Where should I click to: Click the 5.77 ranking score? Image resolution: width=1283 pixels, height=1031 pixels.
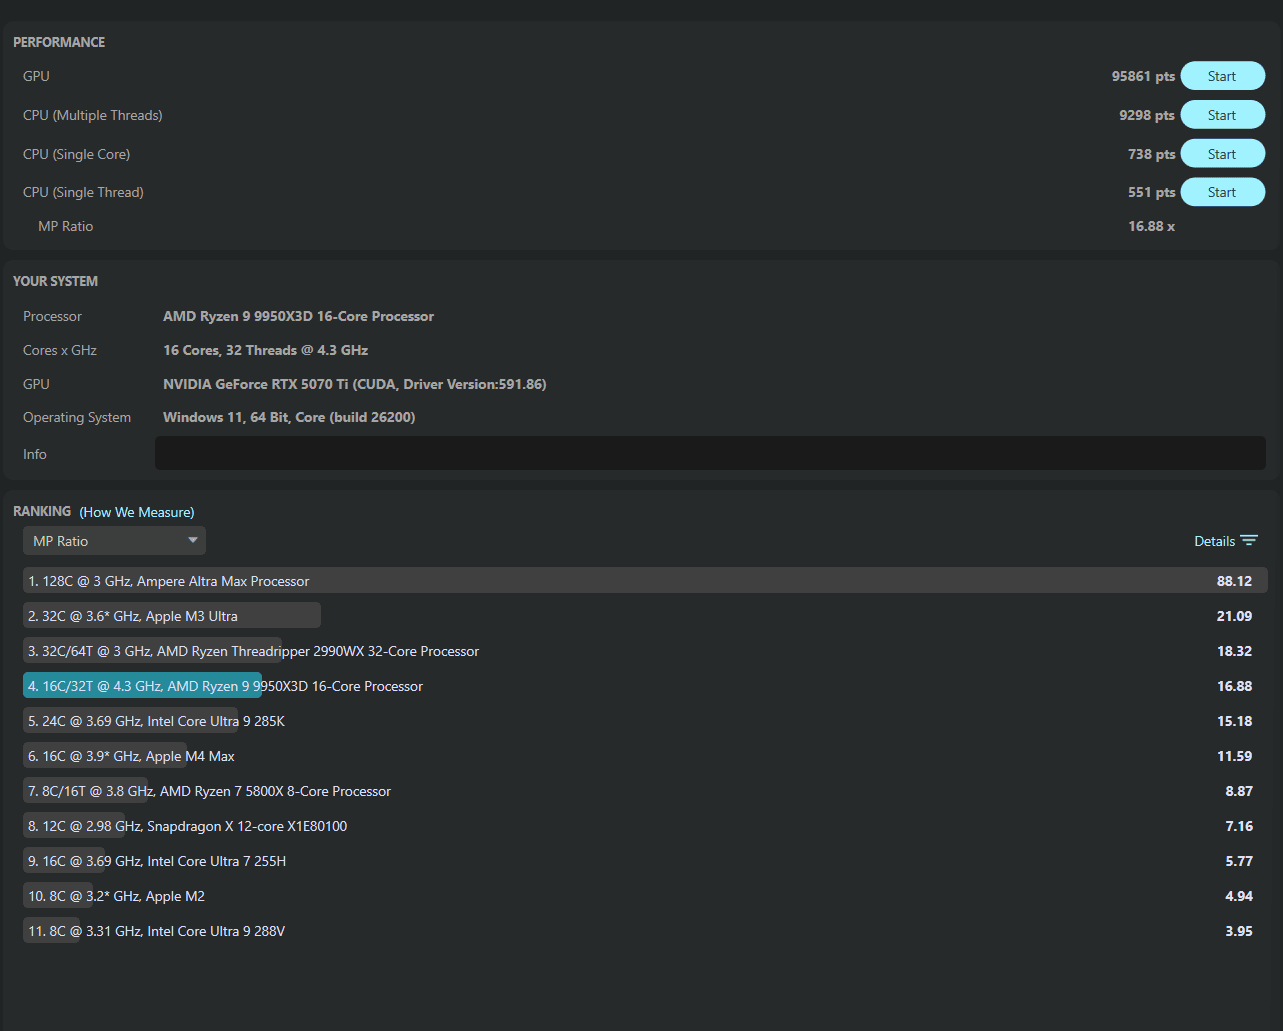tap(1239, 861)
